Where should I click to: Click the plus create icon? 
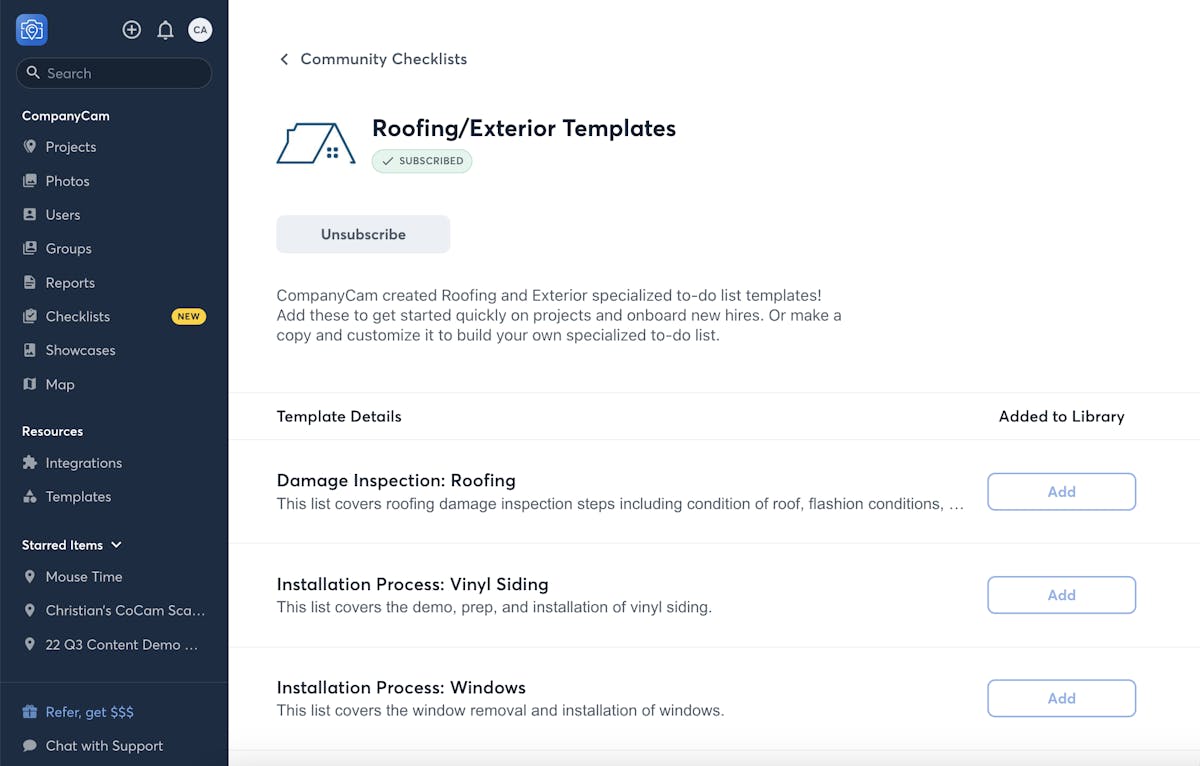click(131, 30)
